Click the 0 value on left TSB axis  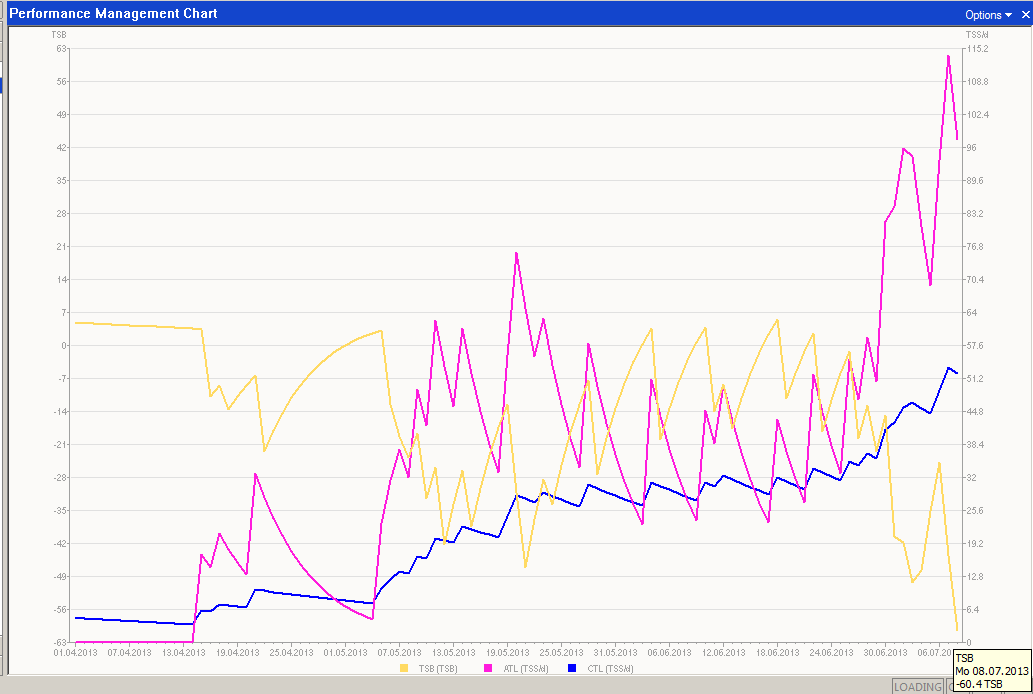[64, 345]
